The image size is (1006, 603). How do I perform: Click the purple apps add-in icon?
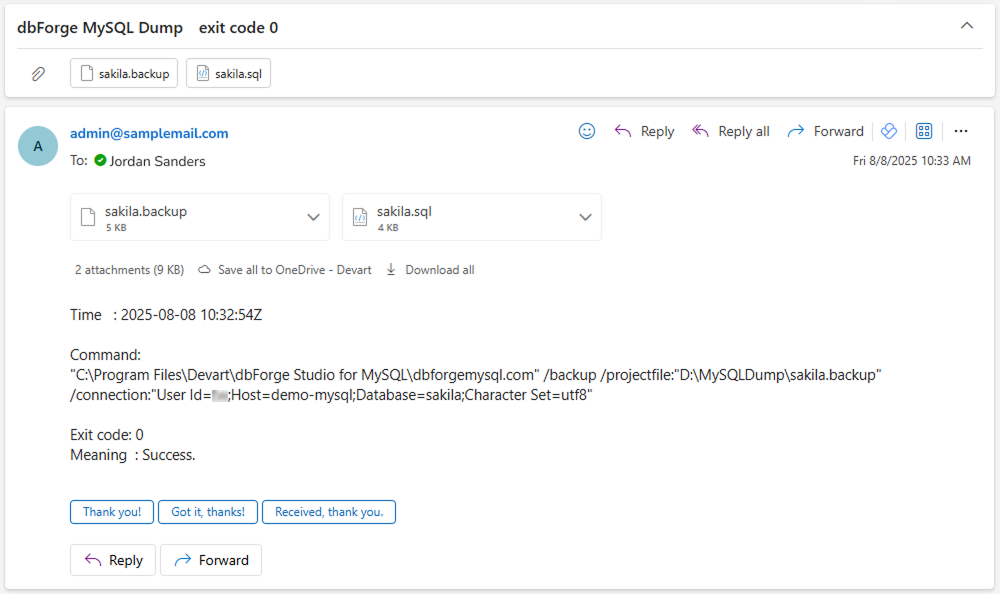[x=888, y=131]
